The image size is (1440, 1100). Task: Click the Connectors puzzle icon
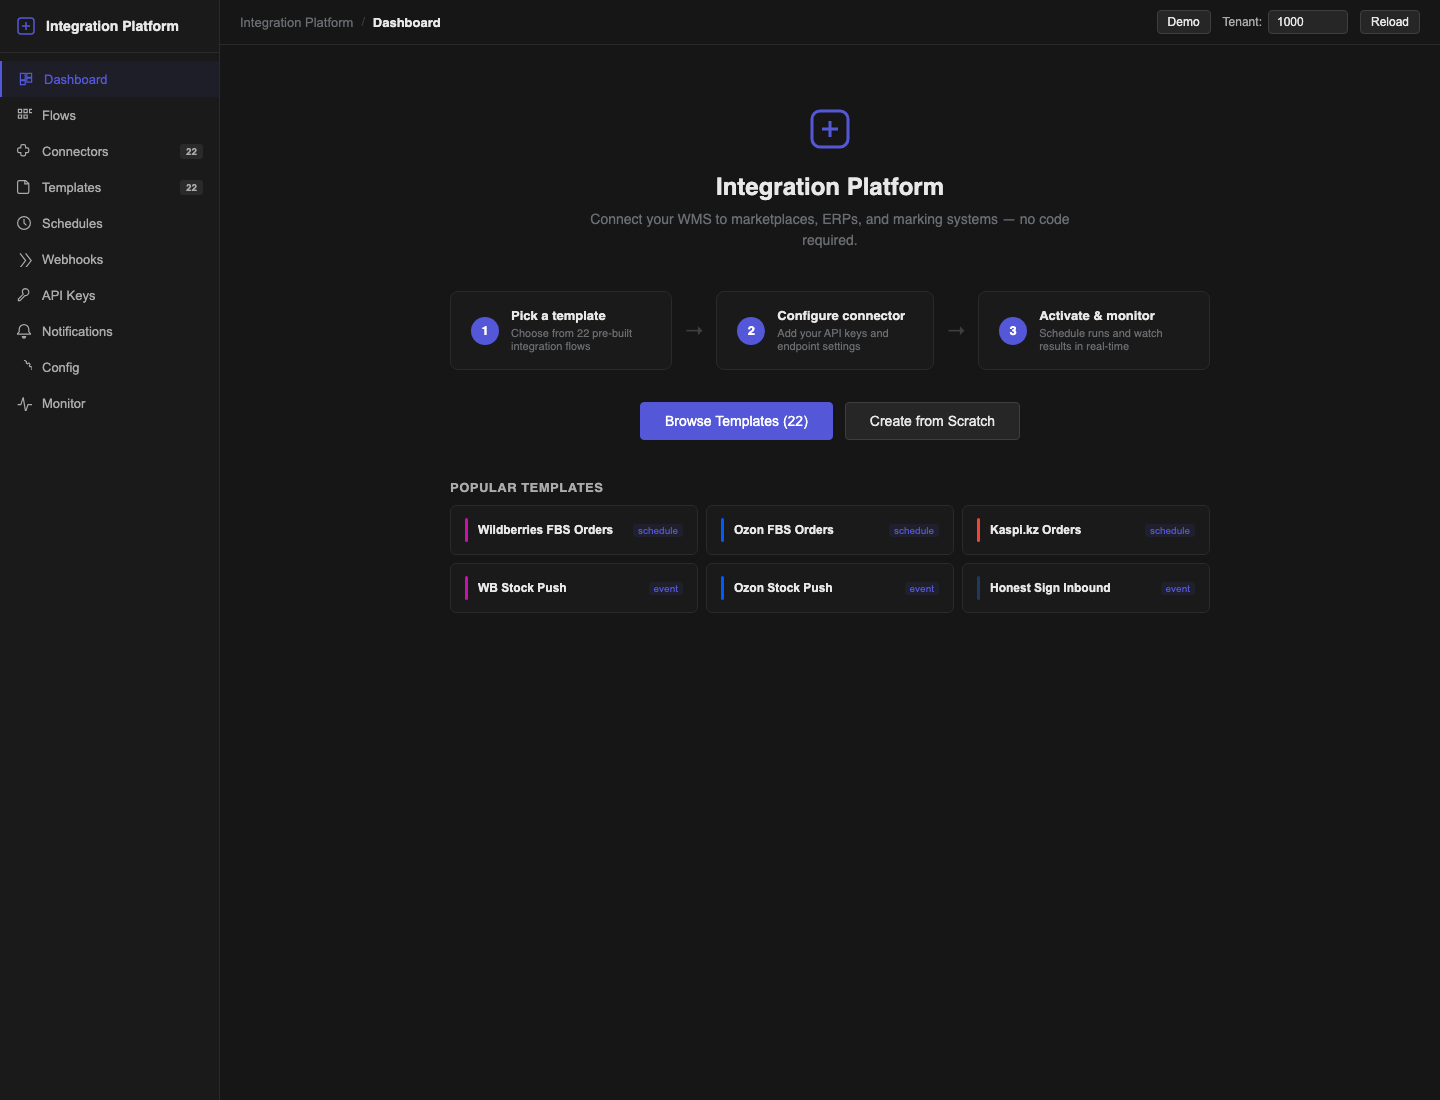[x=24, y=151]
